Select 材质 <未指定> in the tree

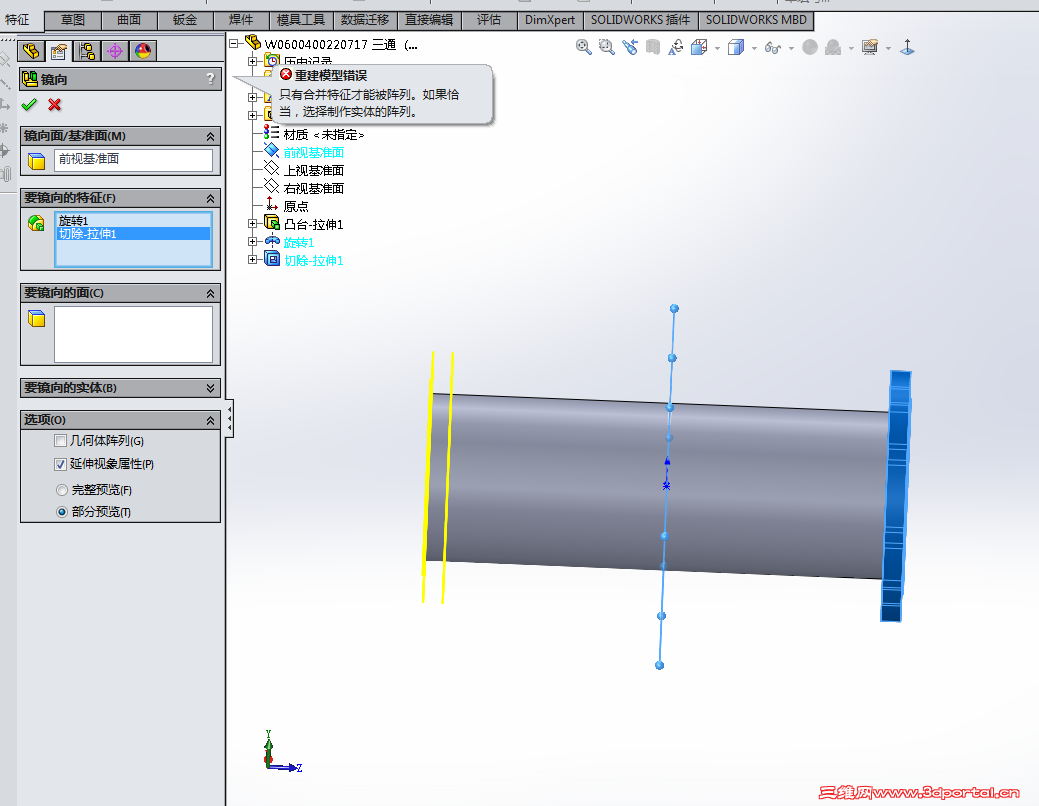[x=323, y=135]
